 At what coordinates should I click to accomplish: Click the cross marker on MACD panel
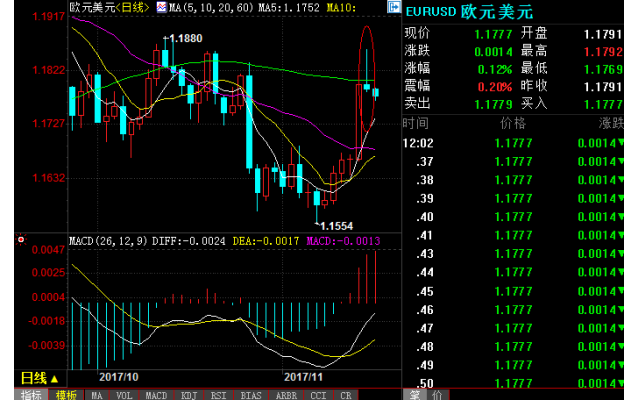point(20,240)
